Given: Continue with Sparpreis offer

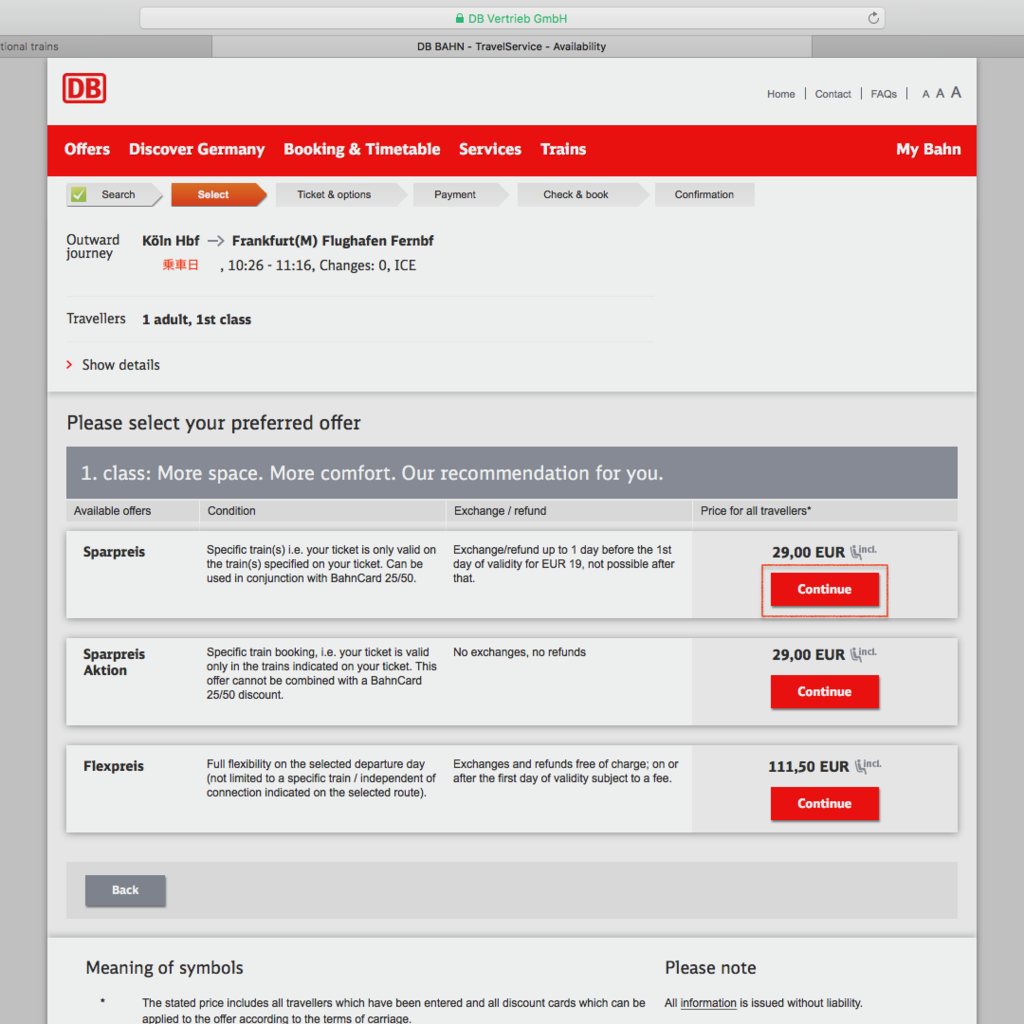Looking at the screenshot, I should tap(824, 590).
